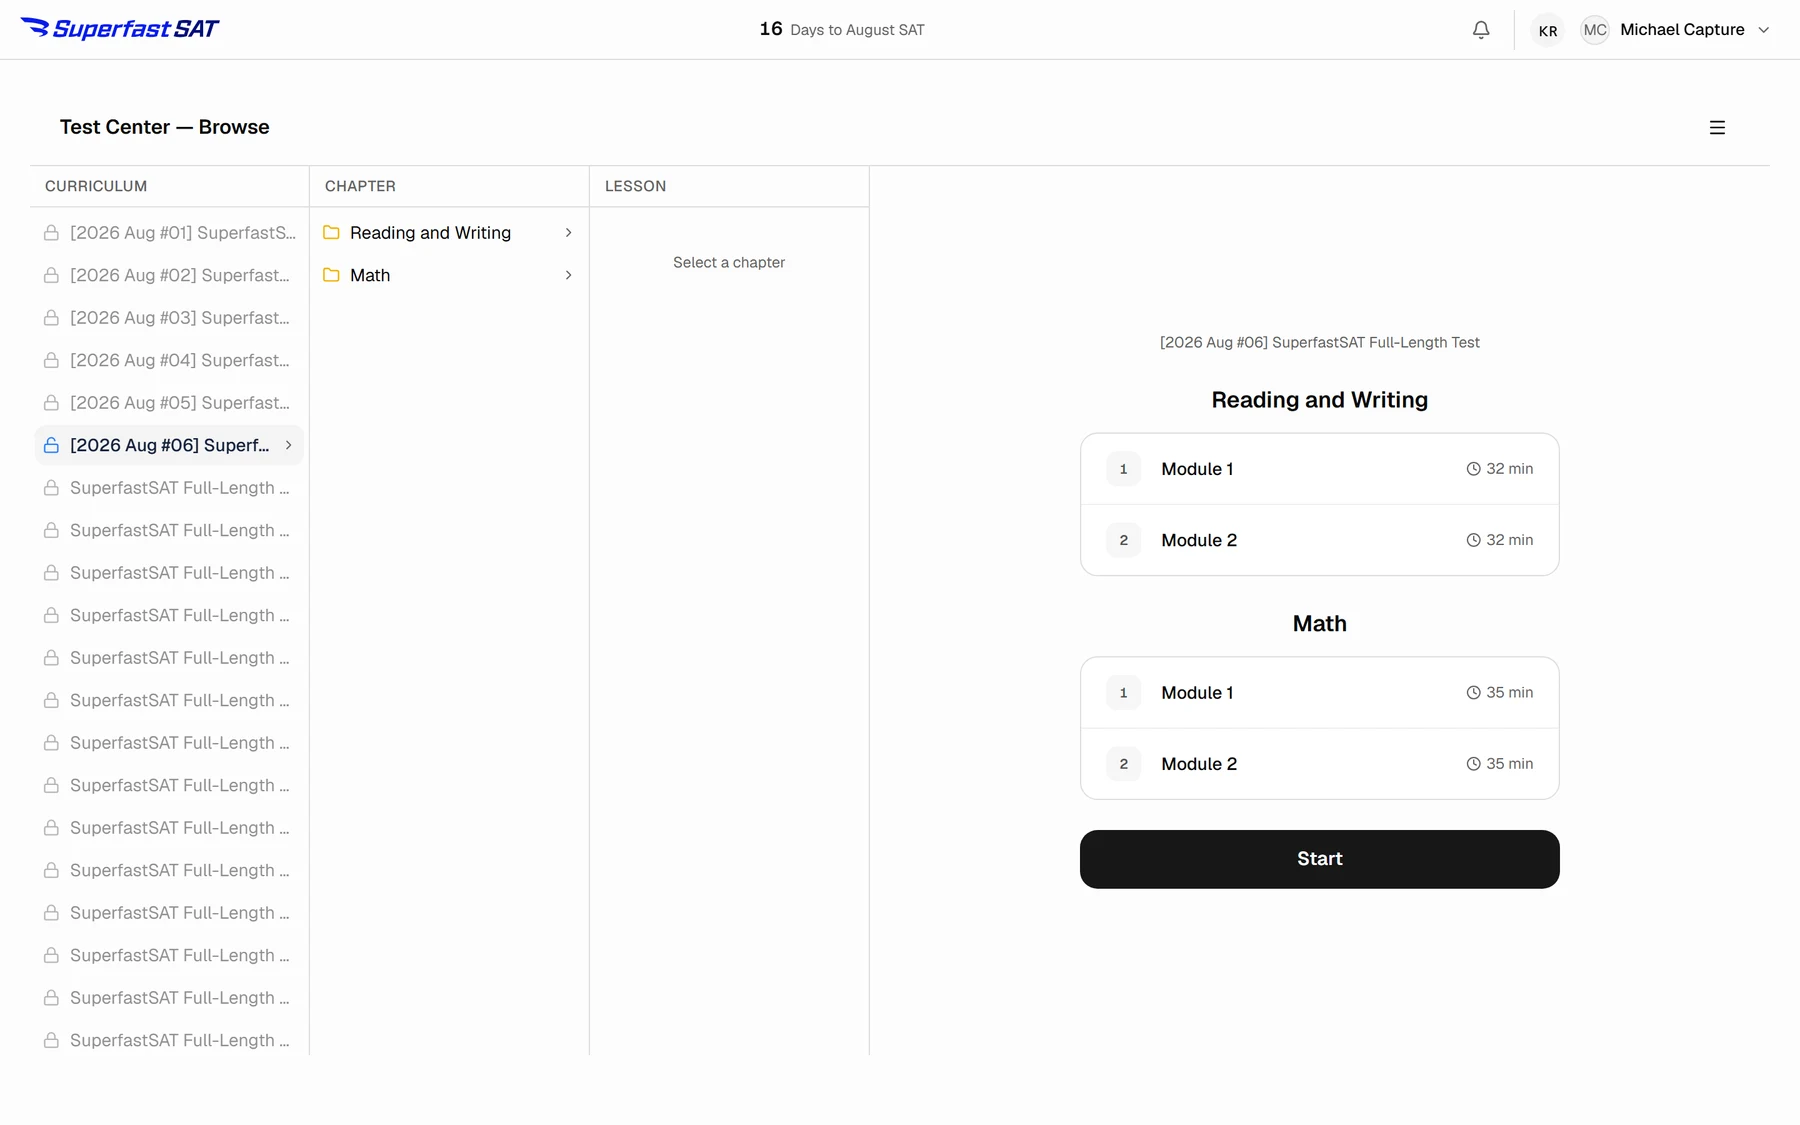Click chevron on [2026 Aug #06] curriculum row
1800x1125 pixels.
tap(288, 445)
